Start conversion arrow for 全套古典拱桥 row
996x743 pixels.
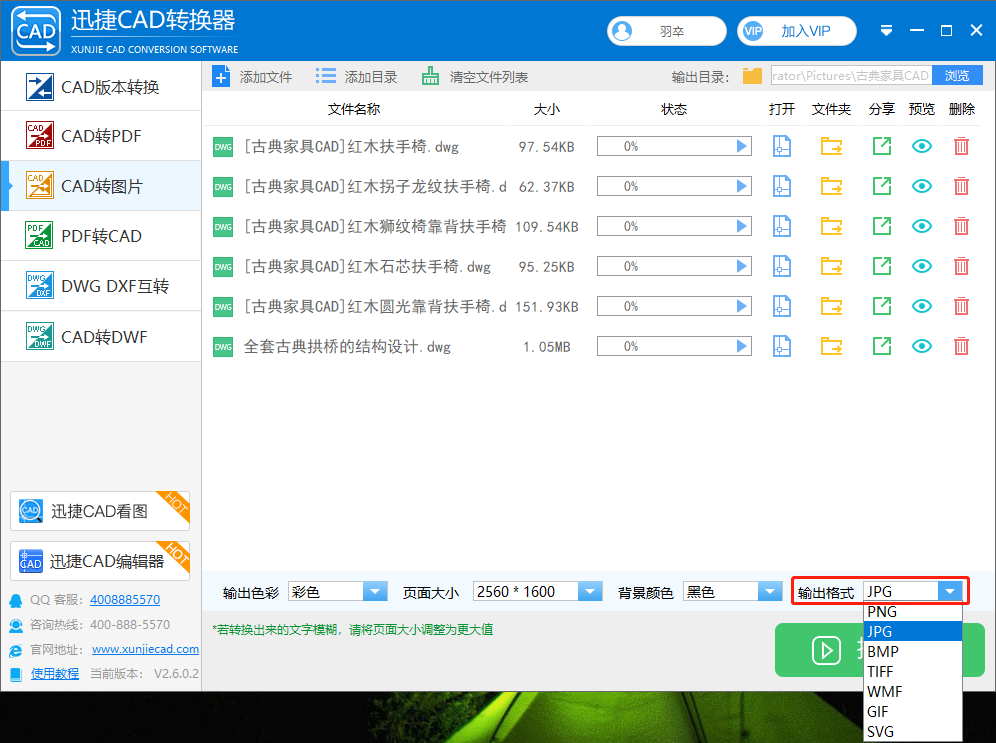point(741,346)
